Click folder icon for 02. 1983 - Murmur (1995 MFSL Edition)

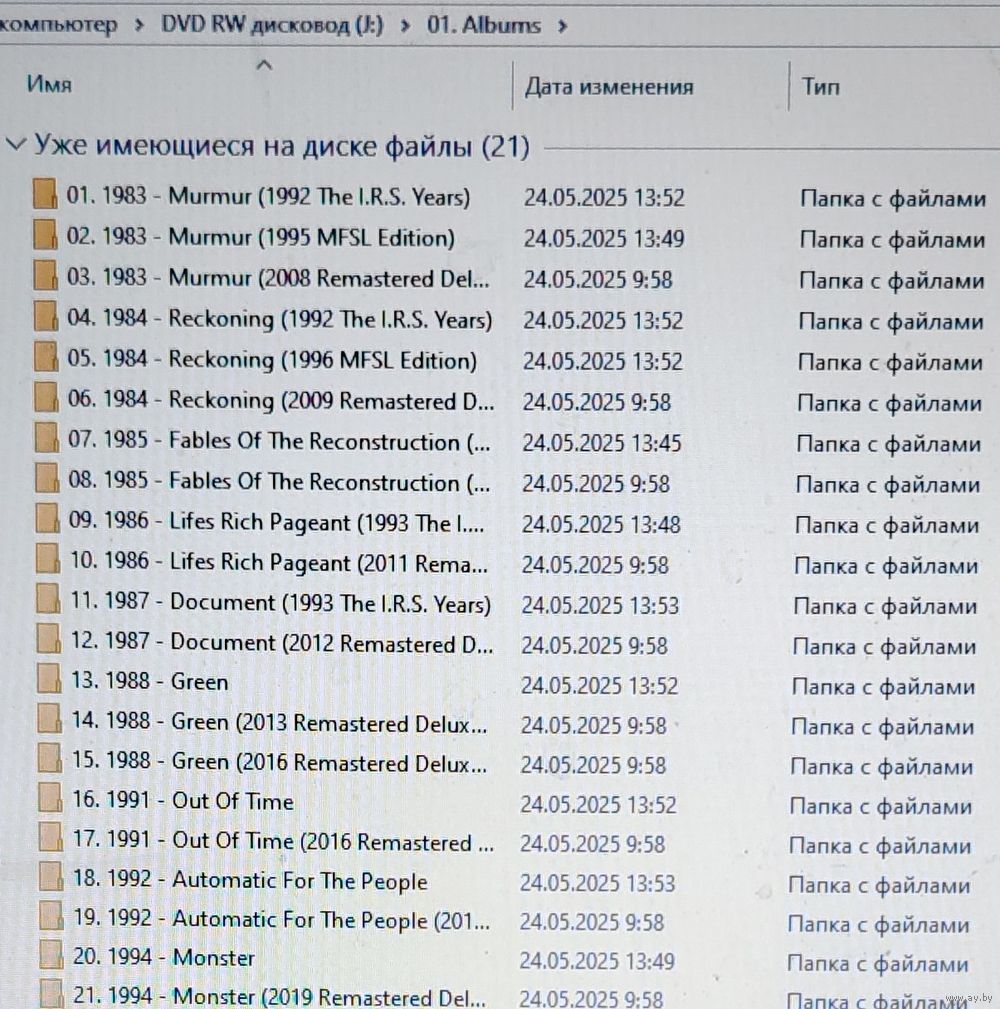tap(45, 234)
